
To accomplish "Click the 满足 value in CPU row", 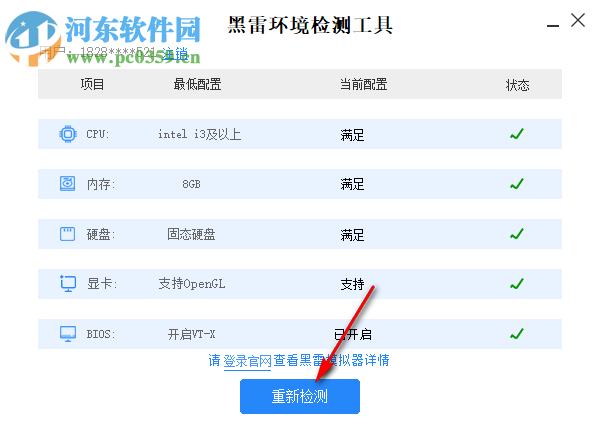I will point(352,135).
